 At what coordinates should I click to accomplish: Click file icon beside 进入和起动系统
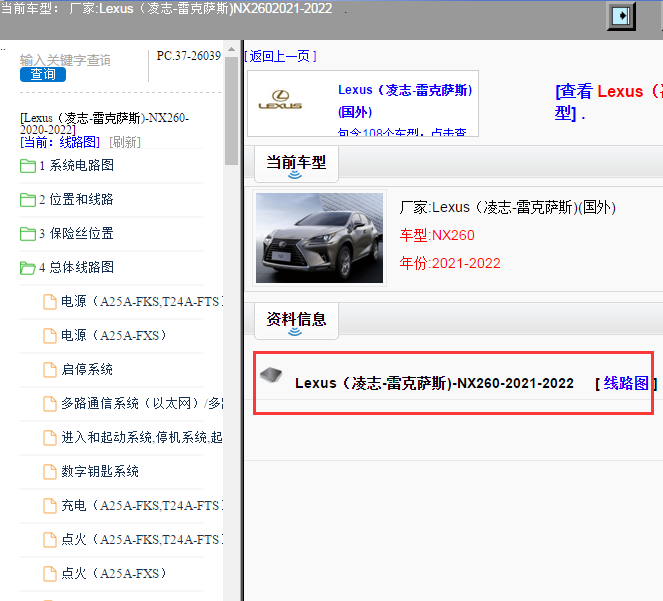pos(50,438)
